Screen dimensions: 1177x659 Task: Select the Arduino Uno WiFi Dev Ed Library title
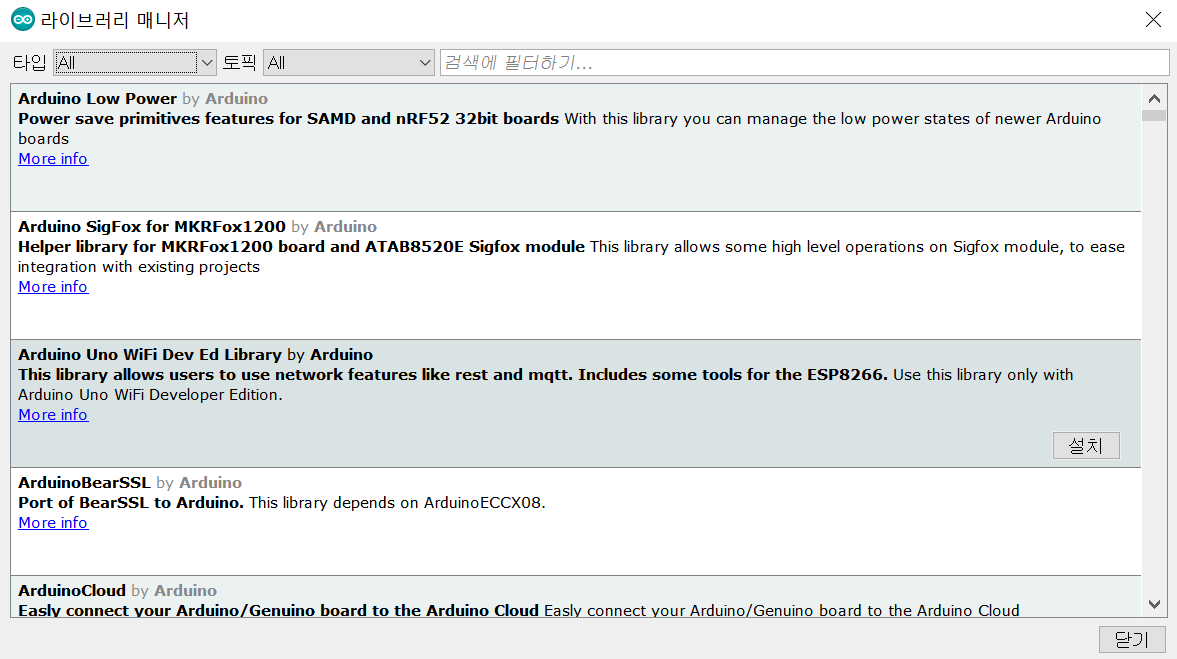[x=150, y=355]
